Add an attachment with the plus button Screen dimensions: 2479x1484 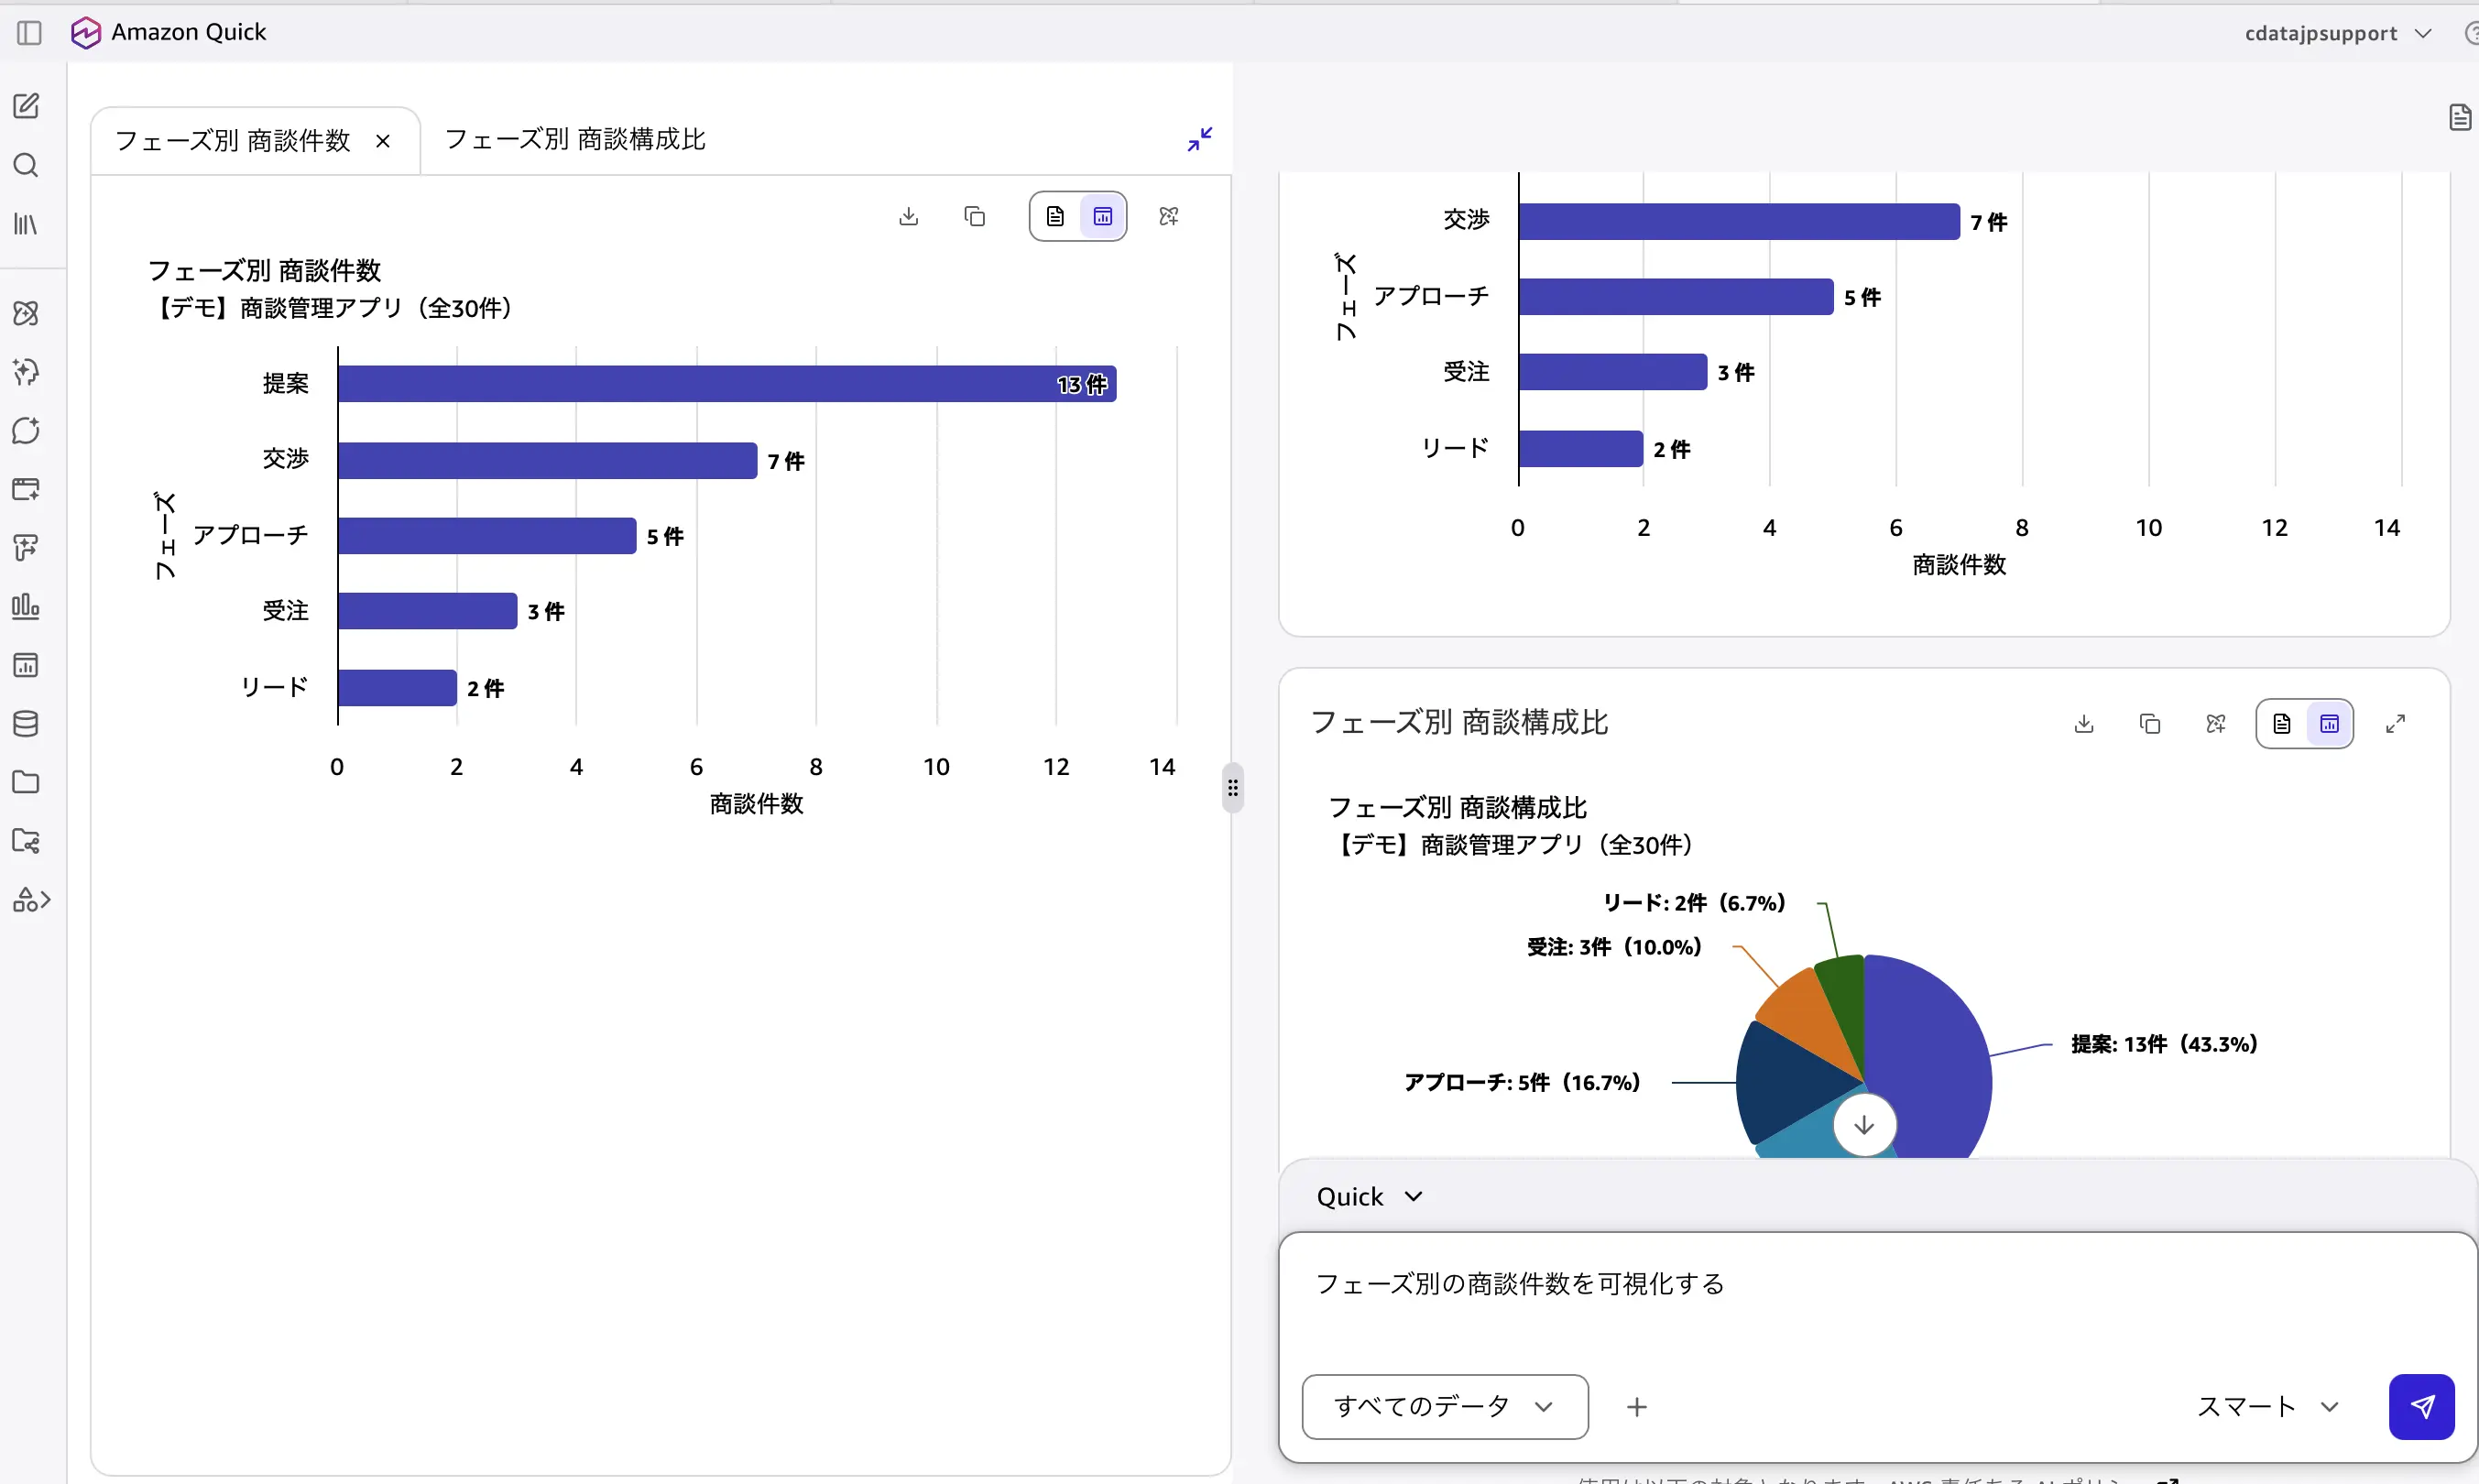1636,1406
